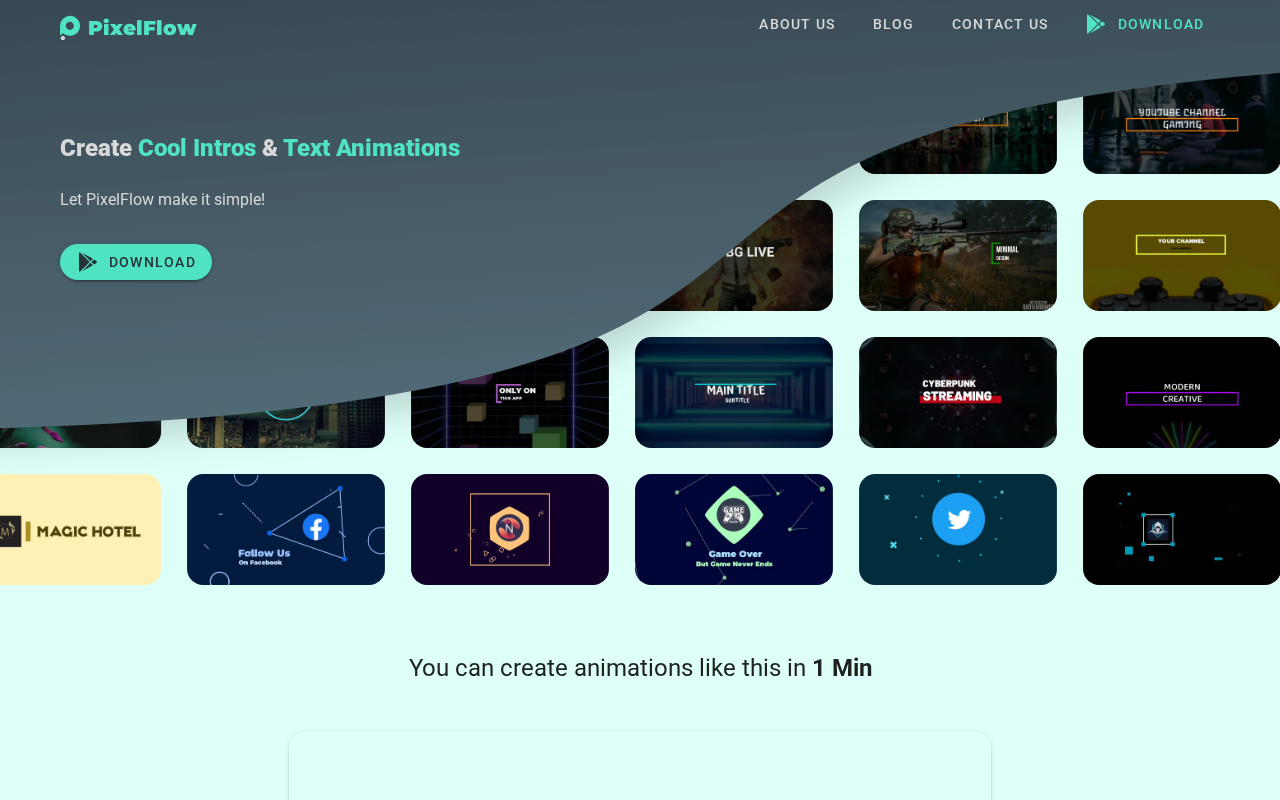Screen dimensions: 1280x800
Task: Open the black skull logo thumbnail
Action: pos(1181,529)
